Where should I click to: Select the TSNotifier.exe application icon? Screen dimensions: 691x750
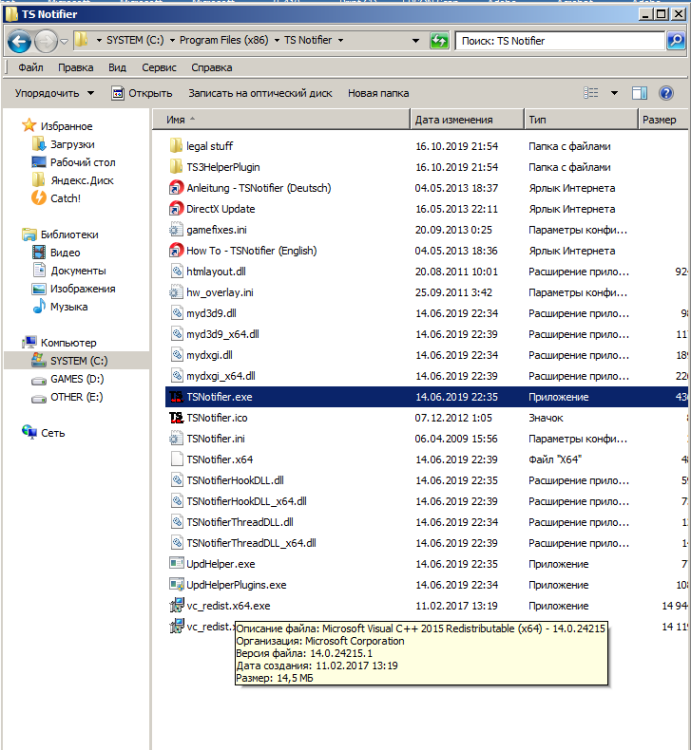[x=176, y=397]
